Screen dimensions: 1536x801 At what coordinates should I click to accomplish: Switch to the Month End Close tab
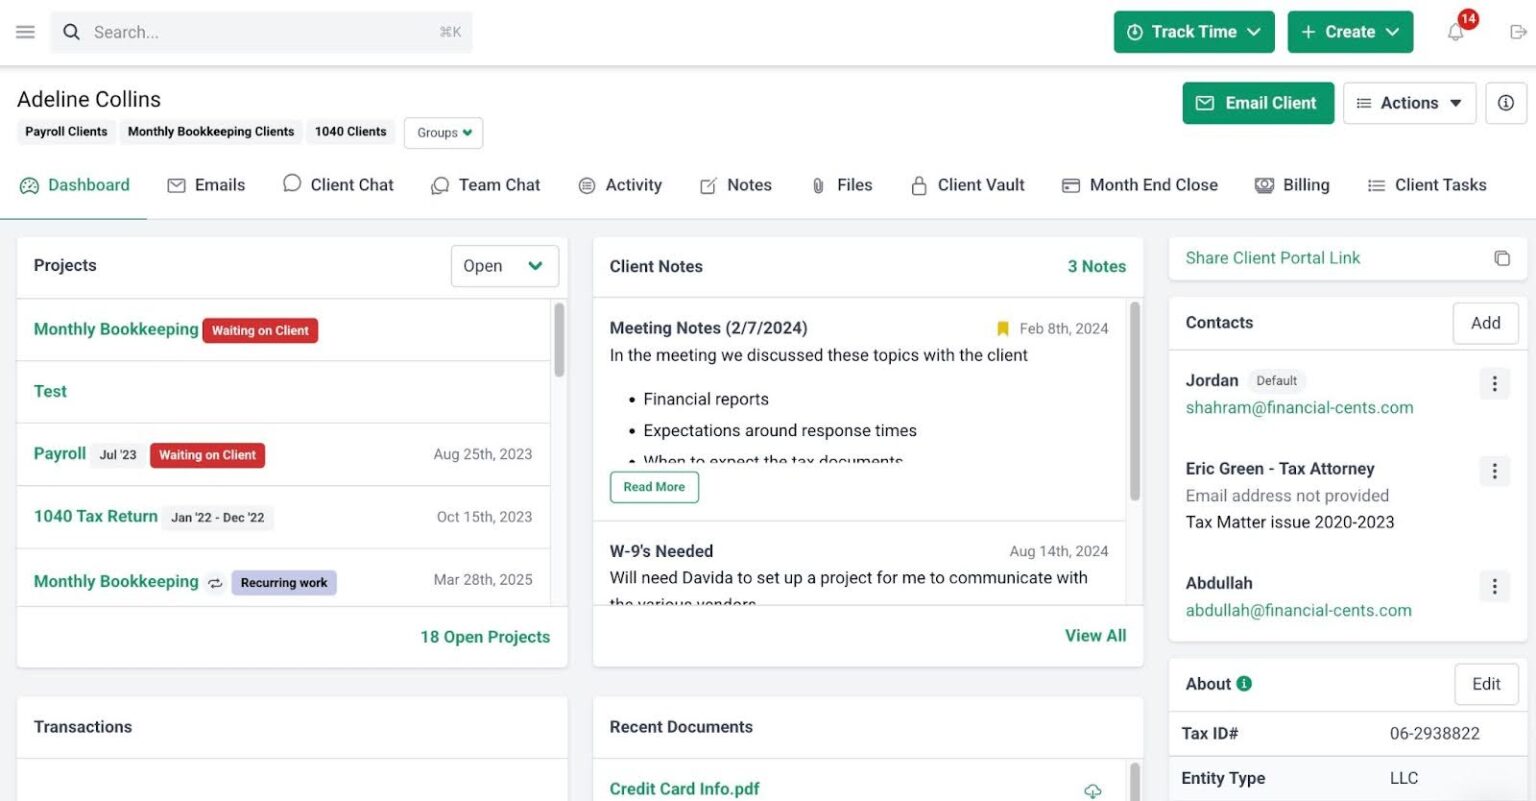click(1139, 185)
